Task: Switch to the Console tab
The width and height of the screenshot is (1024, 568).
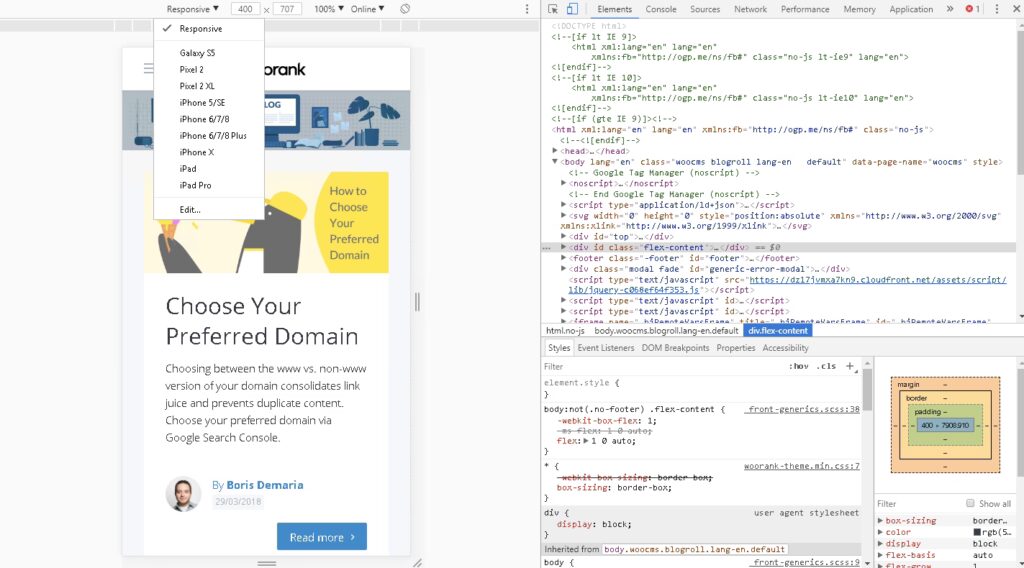Action: 660,9
